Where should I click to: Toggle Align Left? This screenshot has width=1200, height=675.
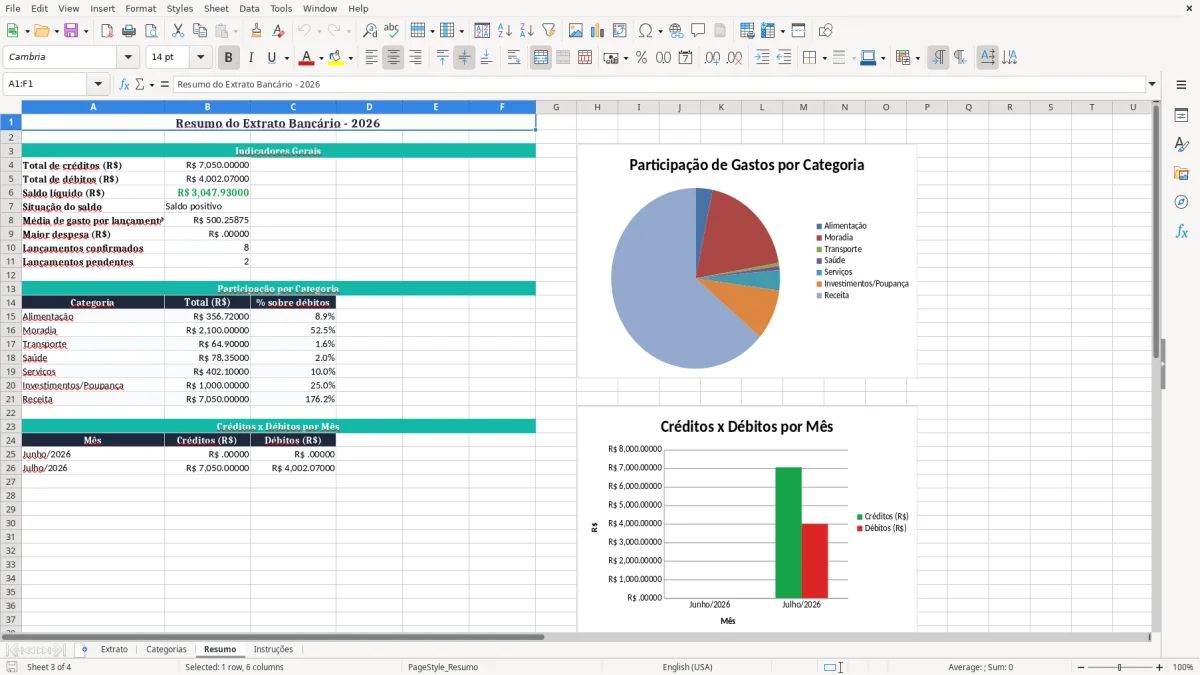point(371,58)
